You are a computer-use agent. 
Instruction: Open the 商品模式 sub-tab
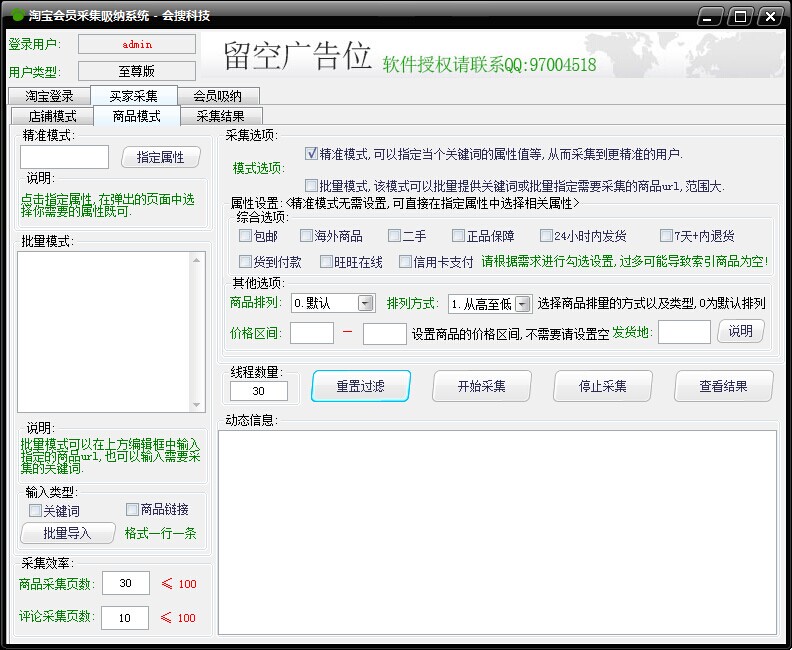pos(137,116)
